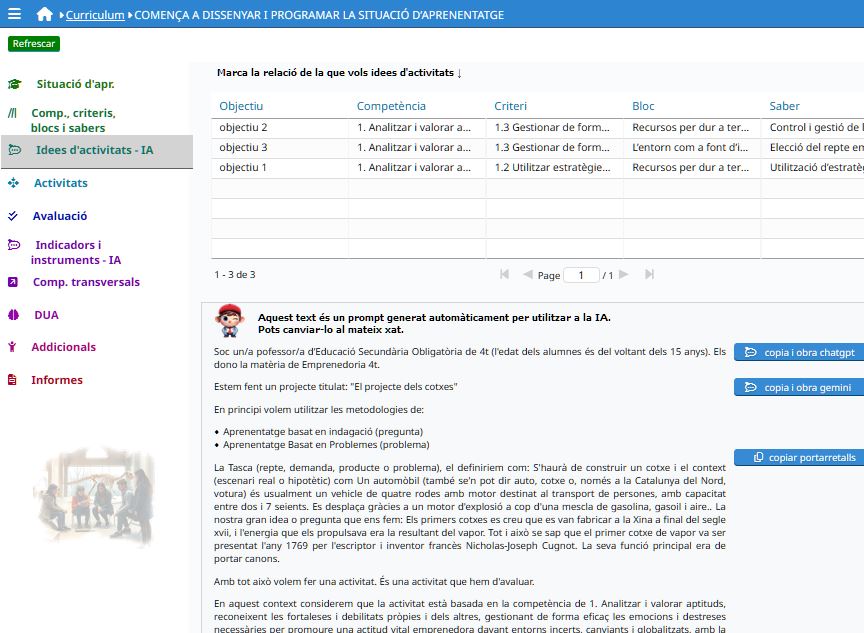864x633 pixels.
Task: Sort by Bloc column header
Action: pyautogui.click(x=643, y=106)
